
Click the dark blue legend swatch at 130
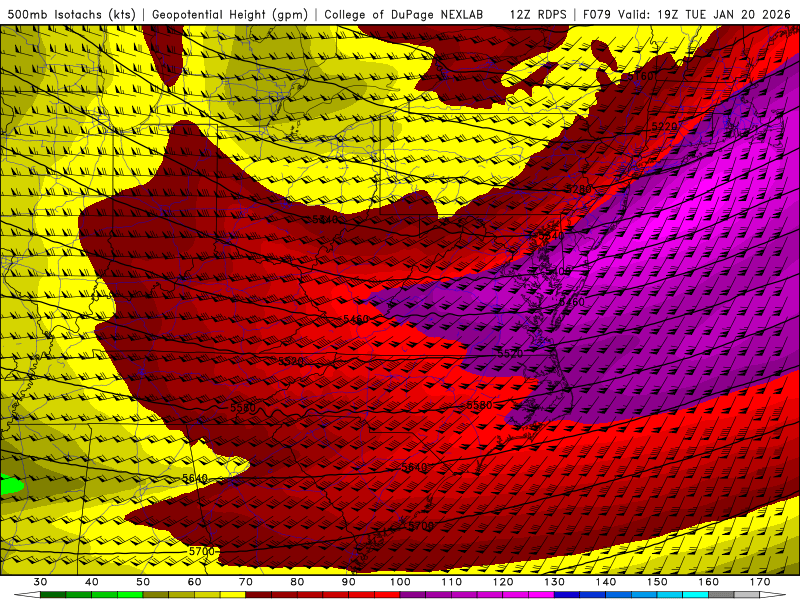(x=567, y=596)
